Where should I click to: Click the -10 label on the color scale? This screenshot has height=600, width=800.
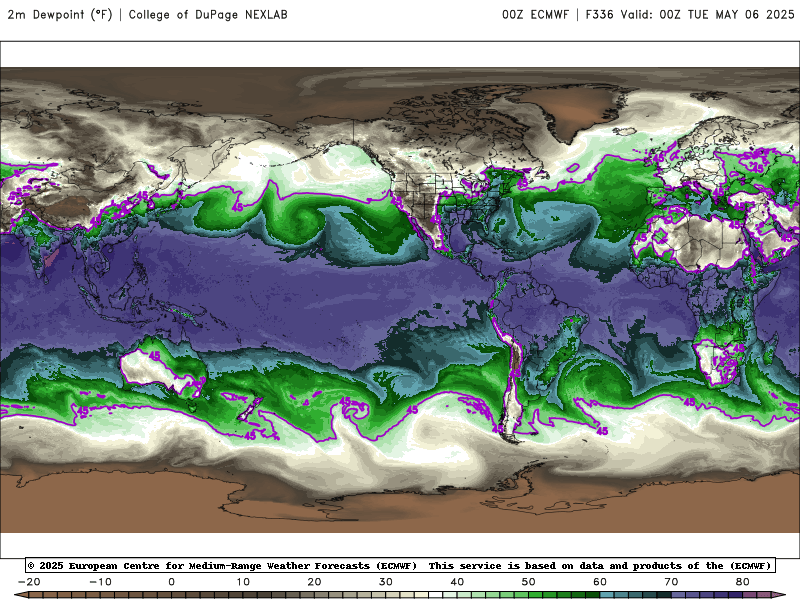(101, 582)
